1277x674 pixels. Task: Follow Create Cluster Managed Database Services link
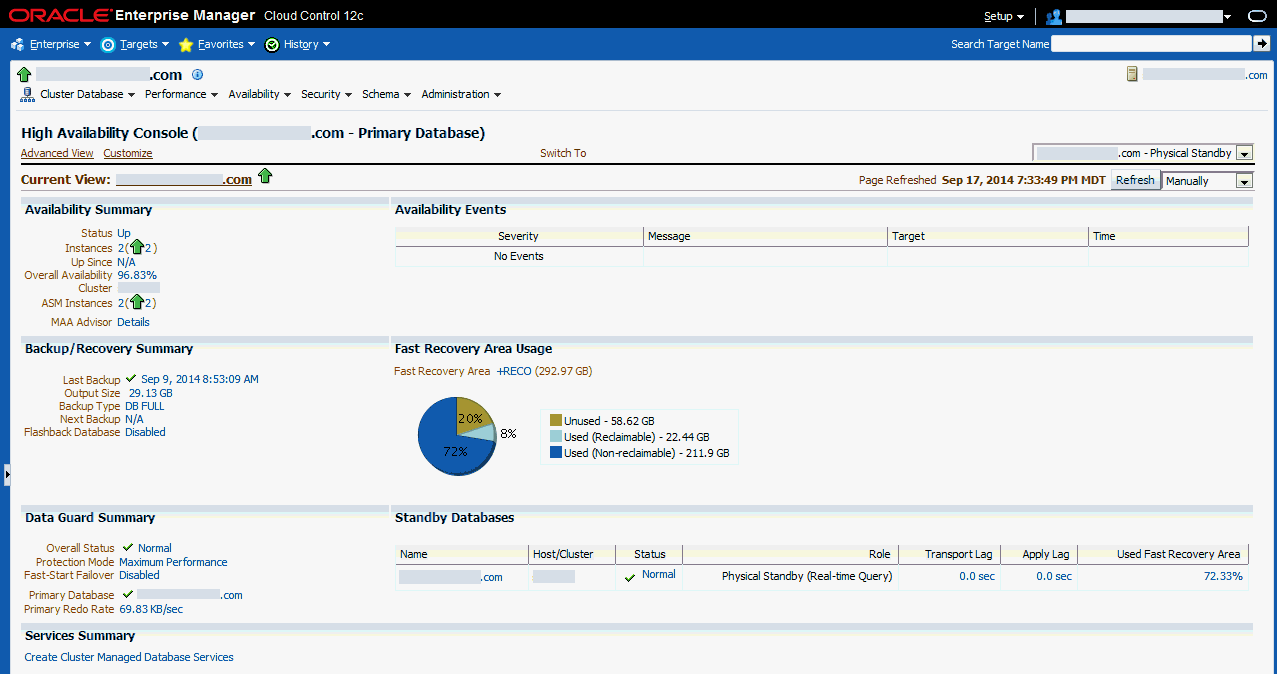[129, 657]
